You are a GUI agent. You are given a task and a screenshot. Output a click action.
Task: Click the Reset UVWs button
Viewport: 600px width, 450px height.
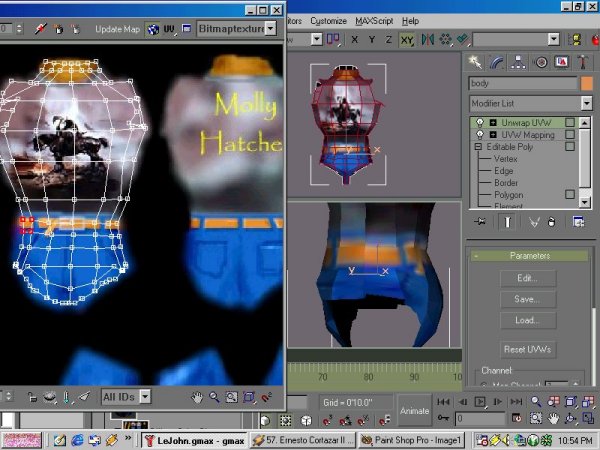click(528, 349)
